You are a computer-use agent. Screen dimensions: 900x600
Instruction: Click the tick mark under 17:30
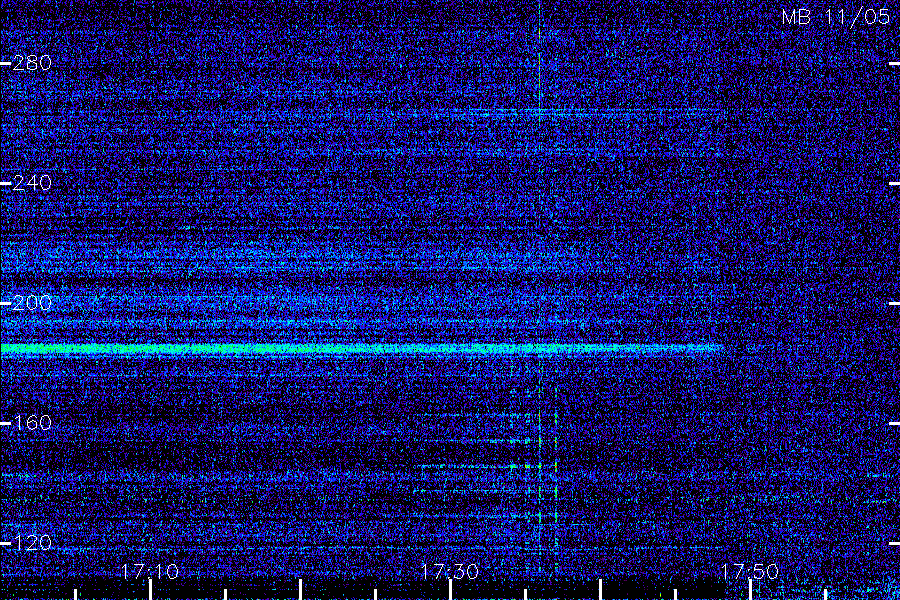(x=450, y=590)
